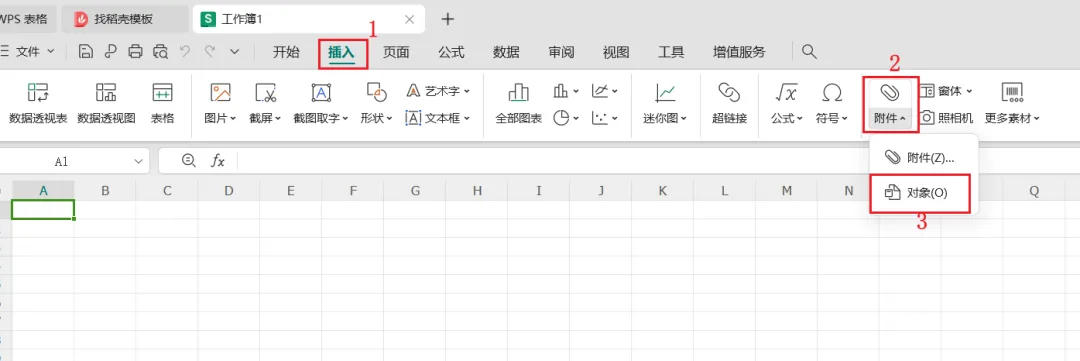This screenshot has width=1080, height=361.
Task: Open the pie chart type dropdown
Action: pos(566,118)
